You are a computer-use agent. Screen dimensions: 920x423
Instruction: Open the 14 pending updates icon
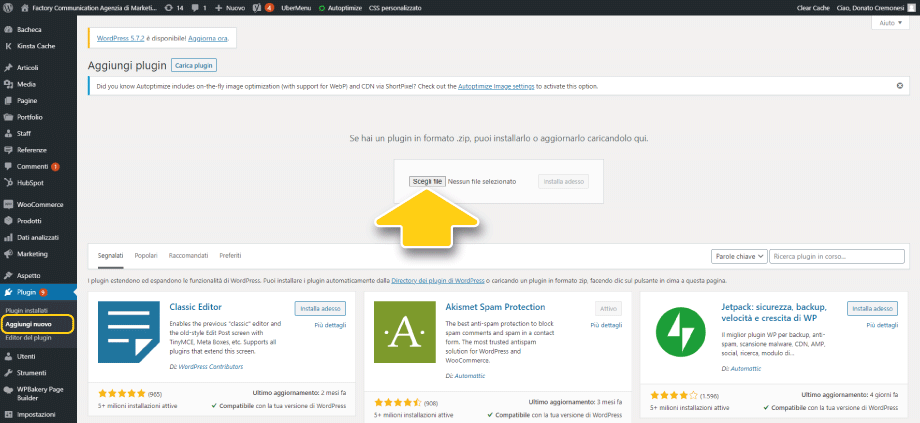[174, 8]
